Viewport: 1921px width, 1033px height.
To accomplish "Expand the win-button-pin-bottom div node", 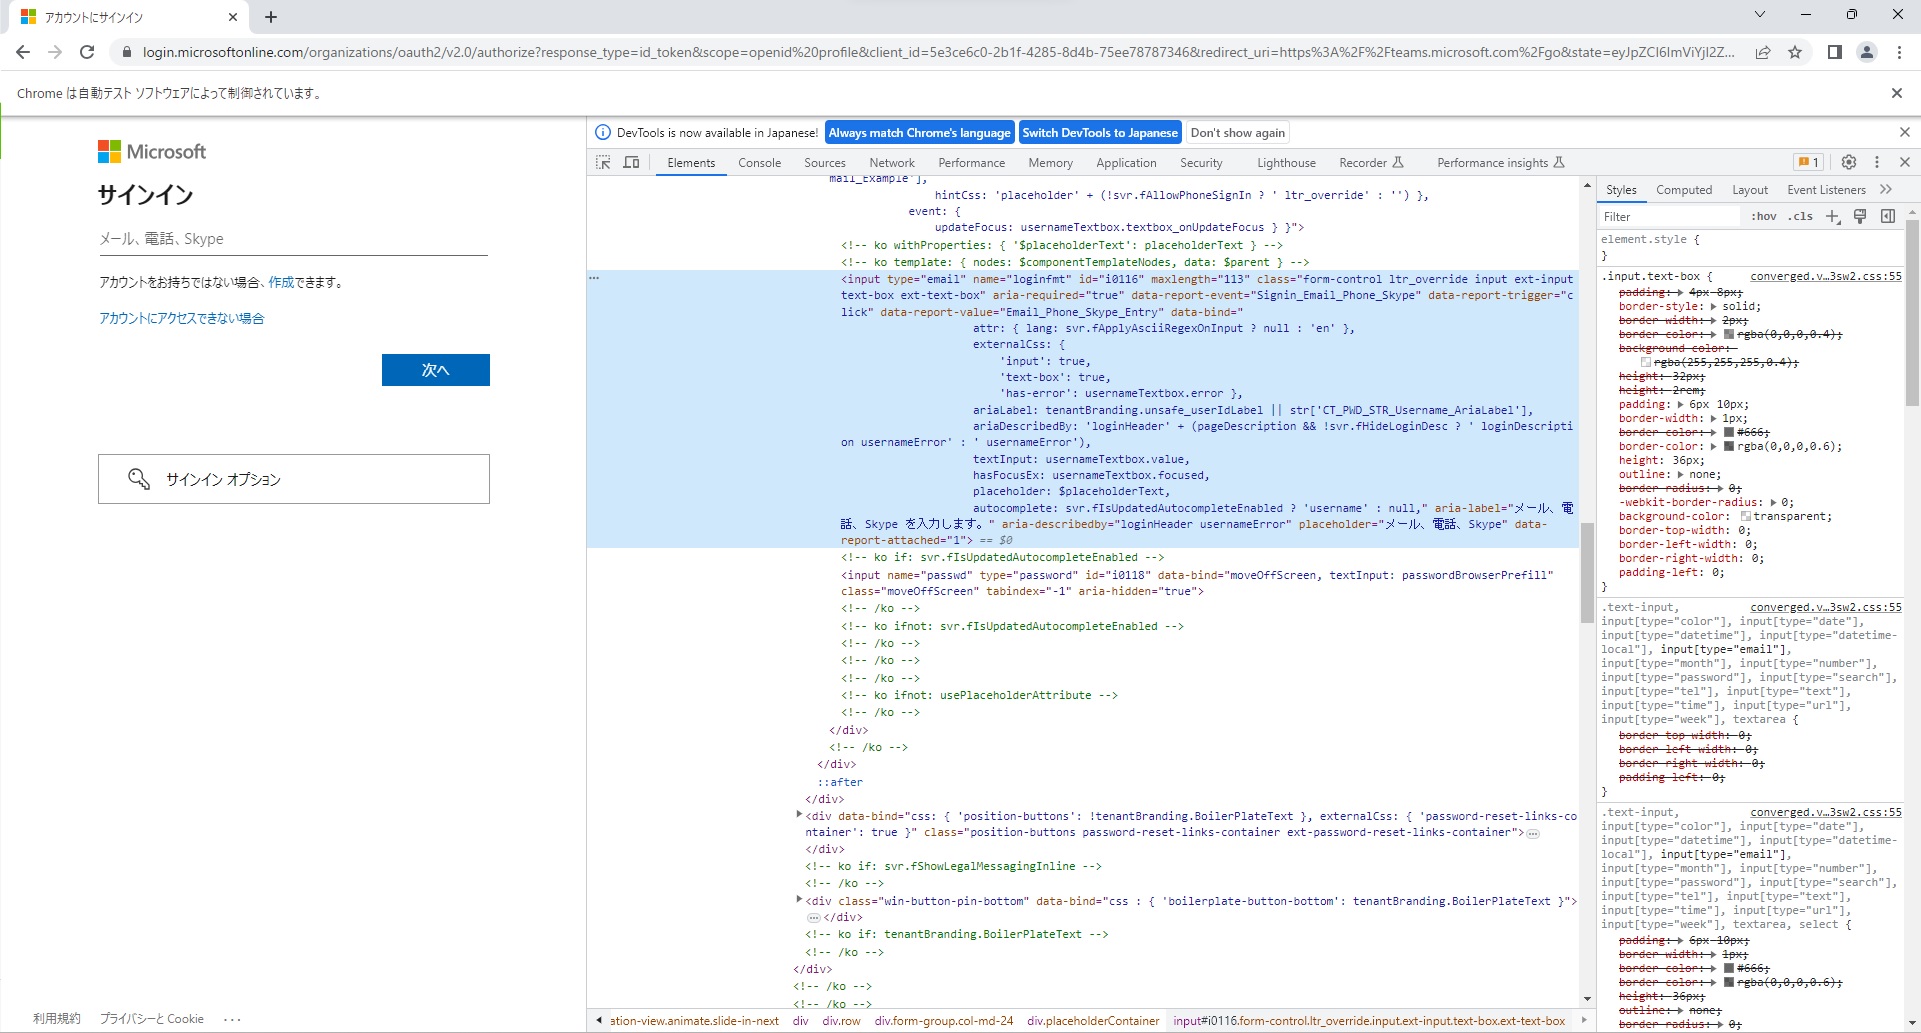I will (x=798, y=900).
